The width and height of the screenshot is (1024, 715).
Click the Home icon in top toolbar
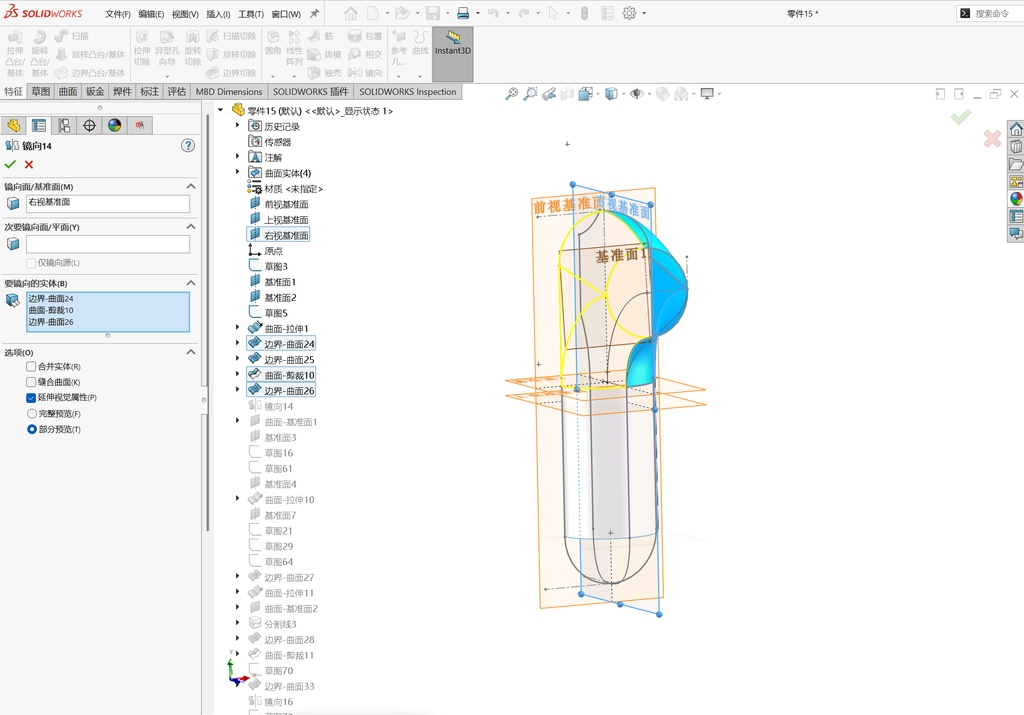click(351, 13)
